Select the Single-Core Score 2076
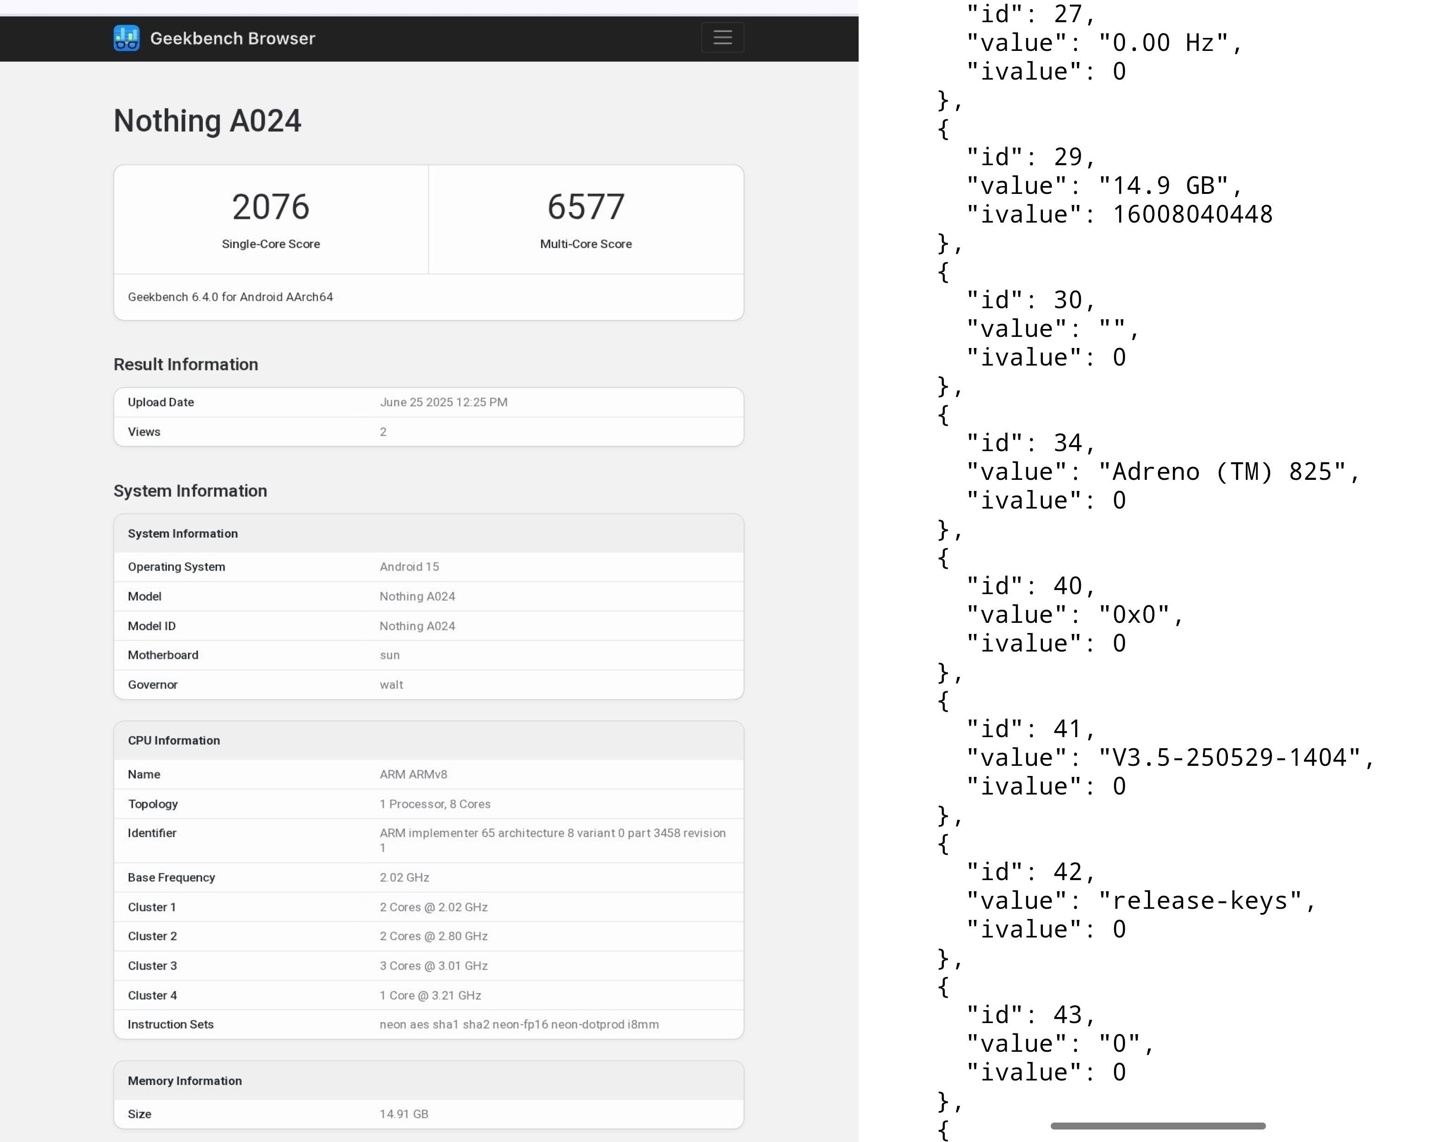This screenshot has height=1142, width=1440. 270,208
